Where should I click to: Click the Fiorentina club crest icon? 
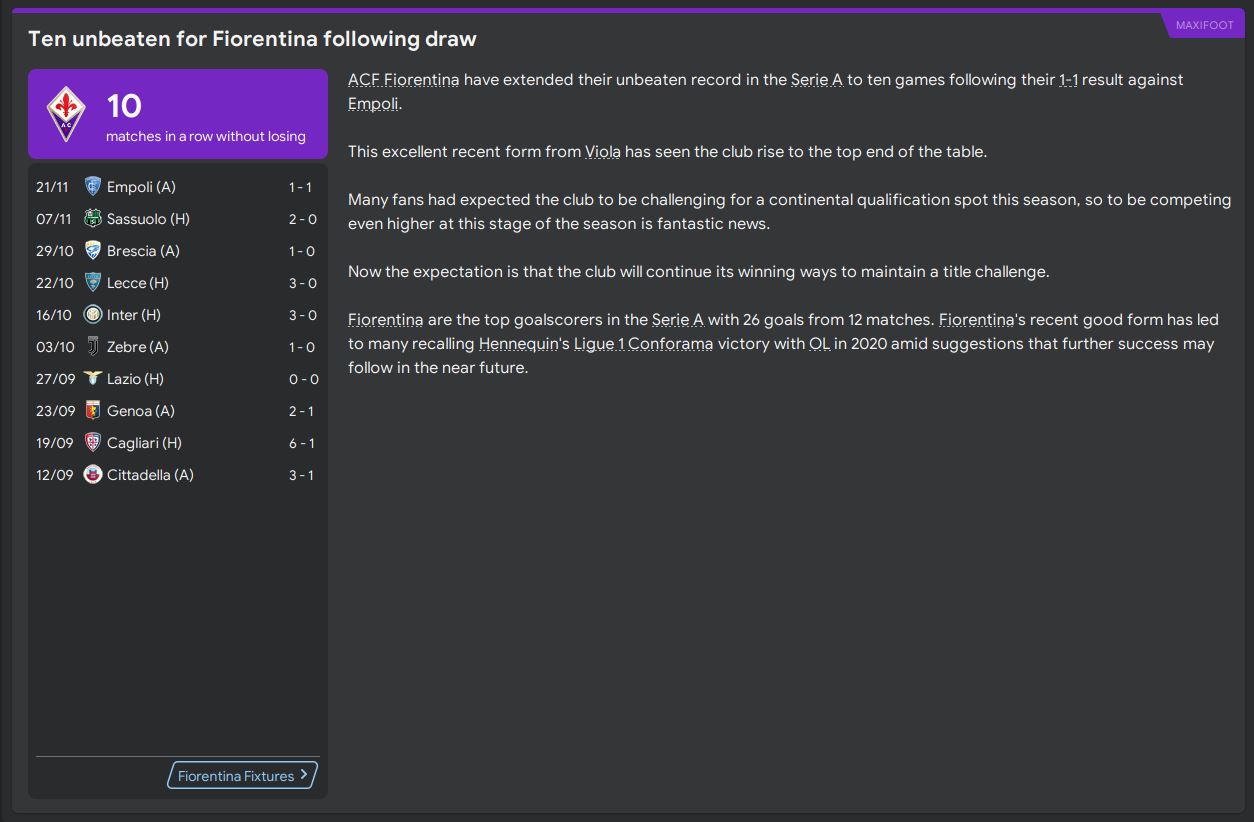point(66,114)
